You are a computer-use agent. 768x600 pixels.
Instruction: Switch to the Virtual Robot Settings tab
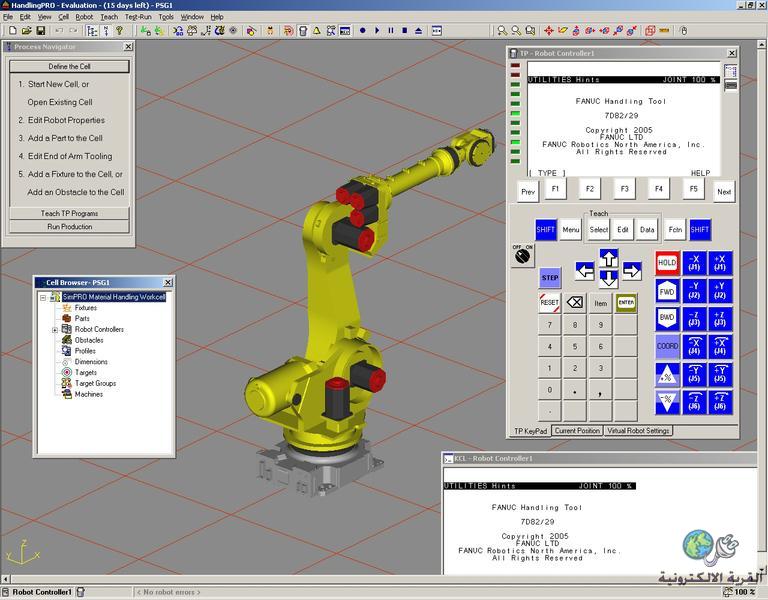coord(638,431)
